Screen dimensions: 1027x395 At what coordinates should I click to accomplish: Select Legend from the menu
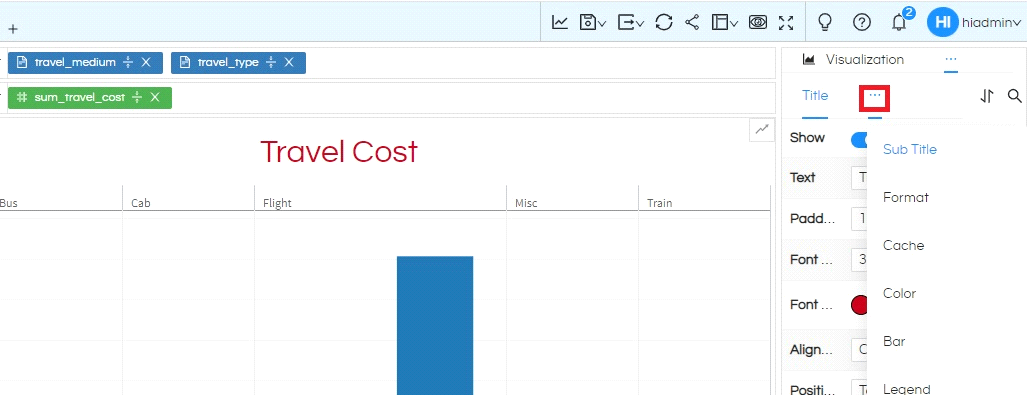(906, 388)
